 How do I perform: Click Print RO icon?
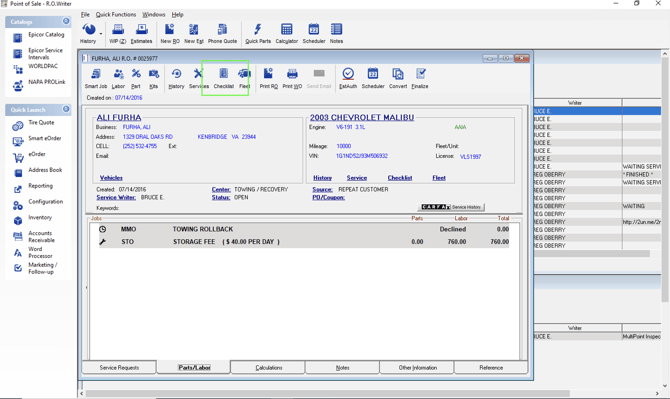pos(268,79)
